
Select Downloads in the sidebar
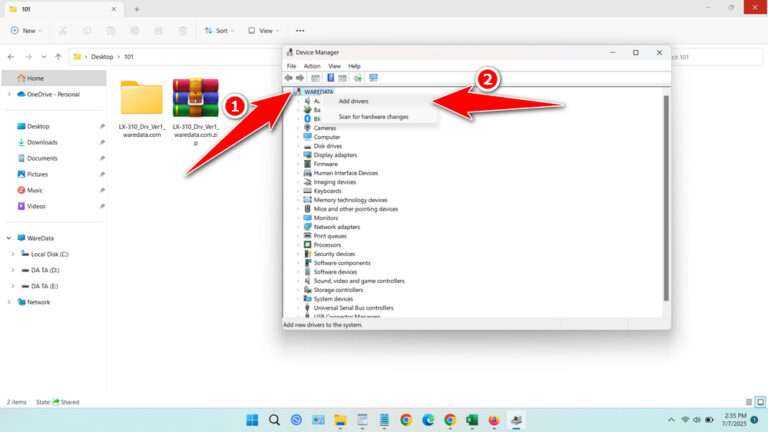pos(42,142)
